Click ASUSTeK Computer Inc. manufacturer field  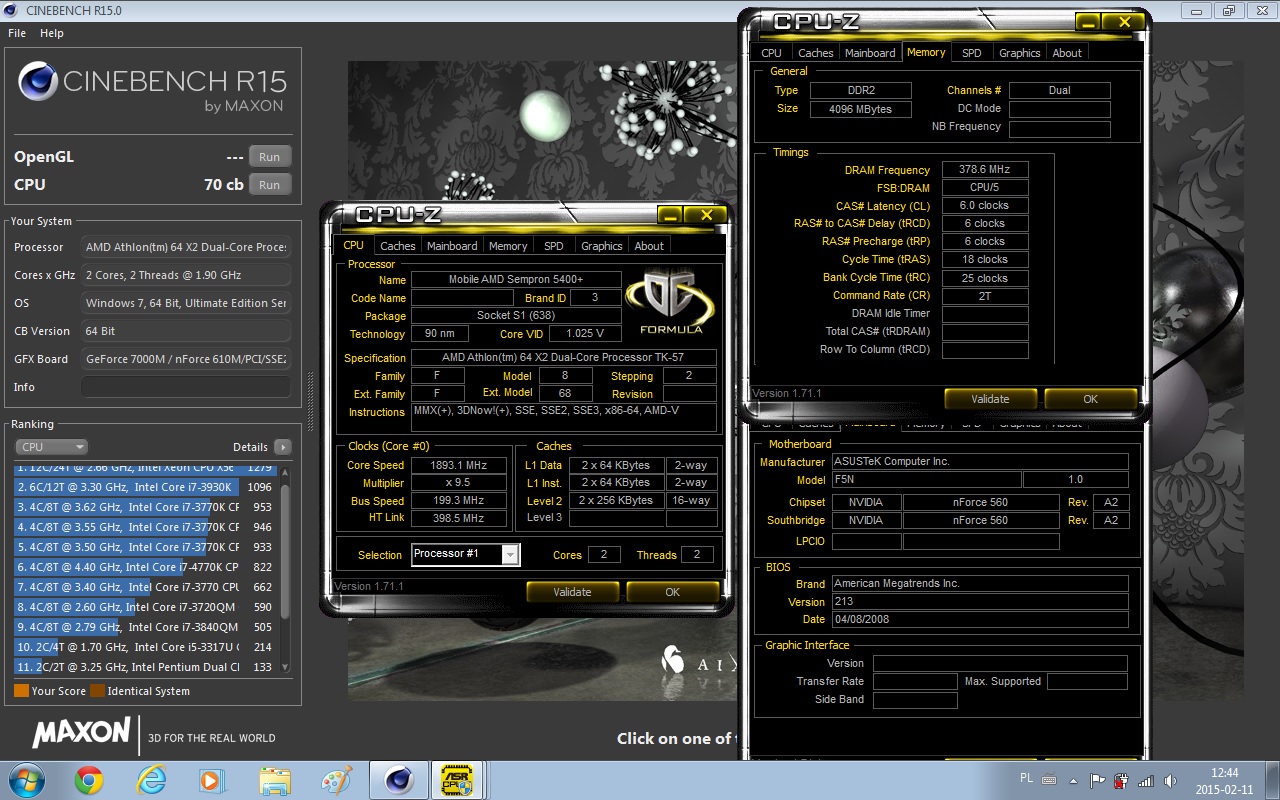click(980, 462)
